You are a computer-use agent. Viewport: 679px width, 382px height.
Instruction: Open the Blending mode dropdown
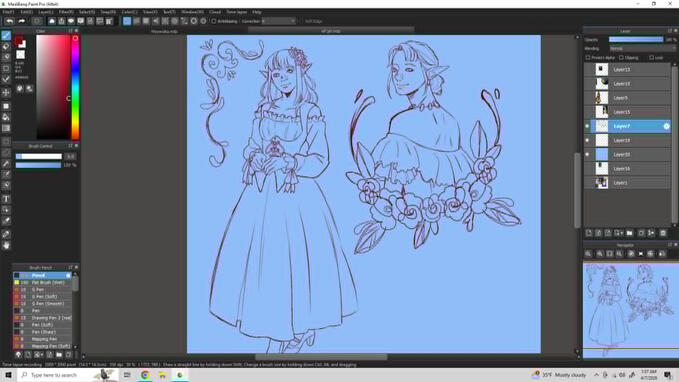click(642, 49)
